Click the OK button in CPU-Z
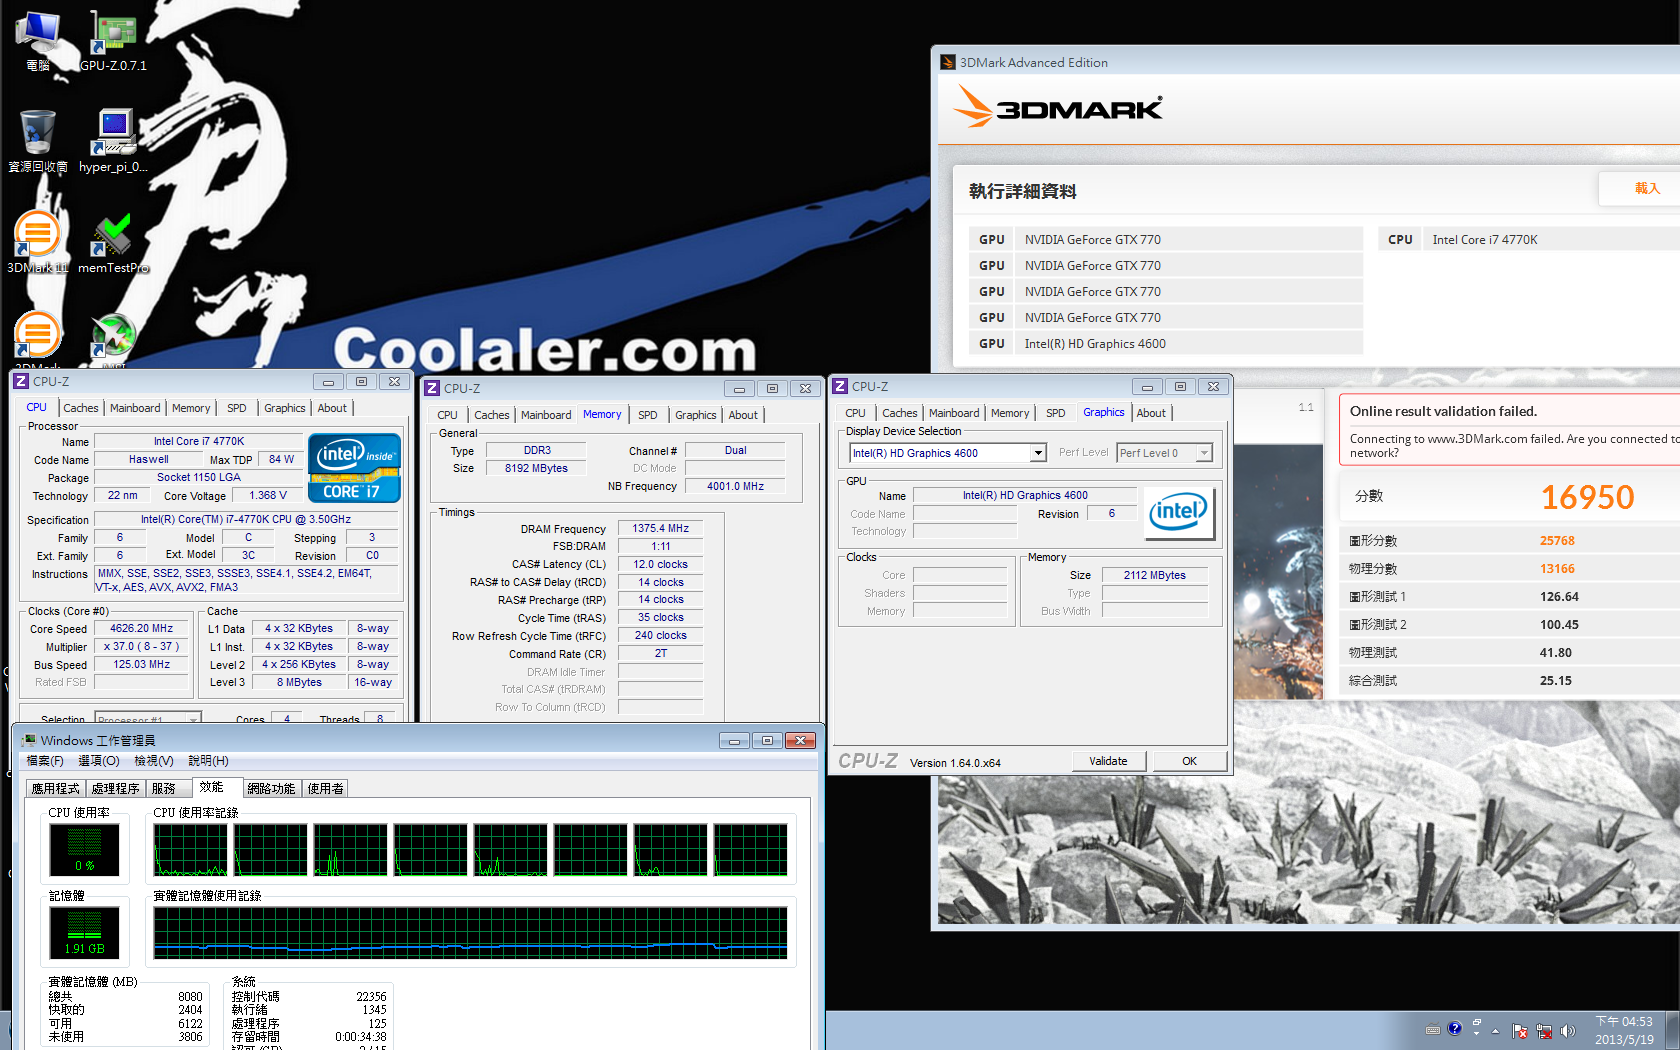The height and width of the screenshot is (1050, 1680). pyautogui.click(x=1189, y=761)
